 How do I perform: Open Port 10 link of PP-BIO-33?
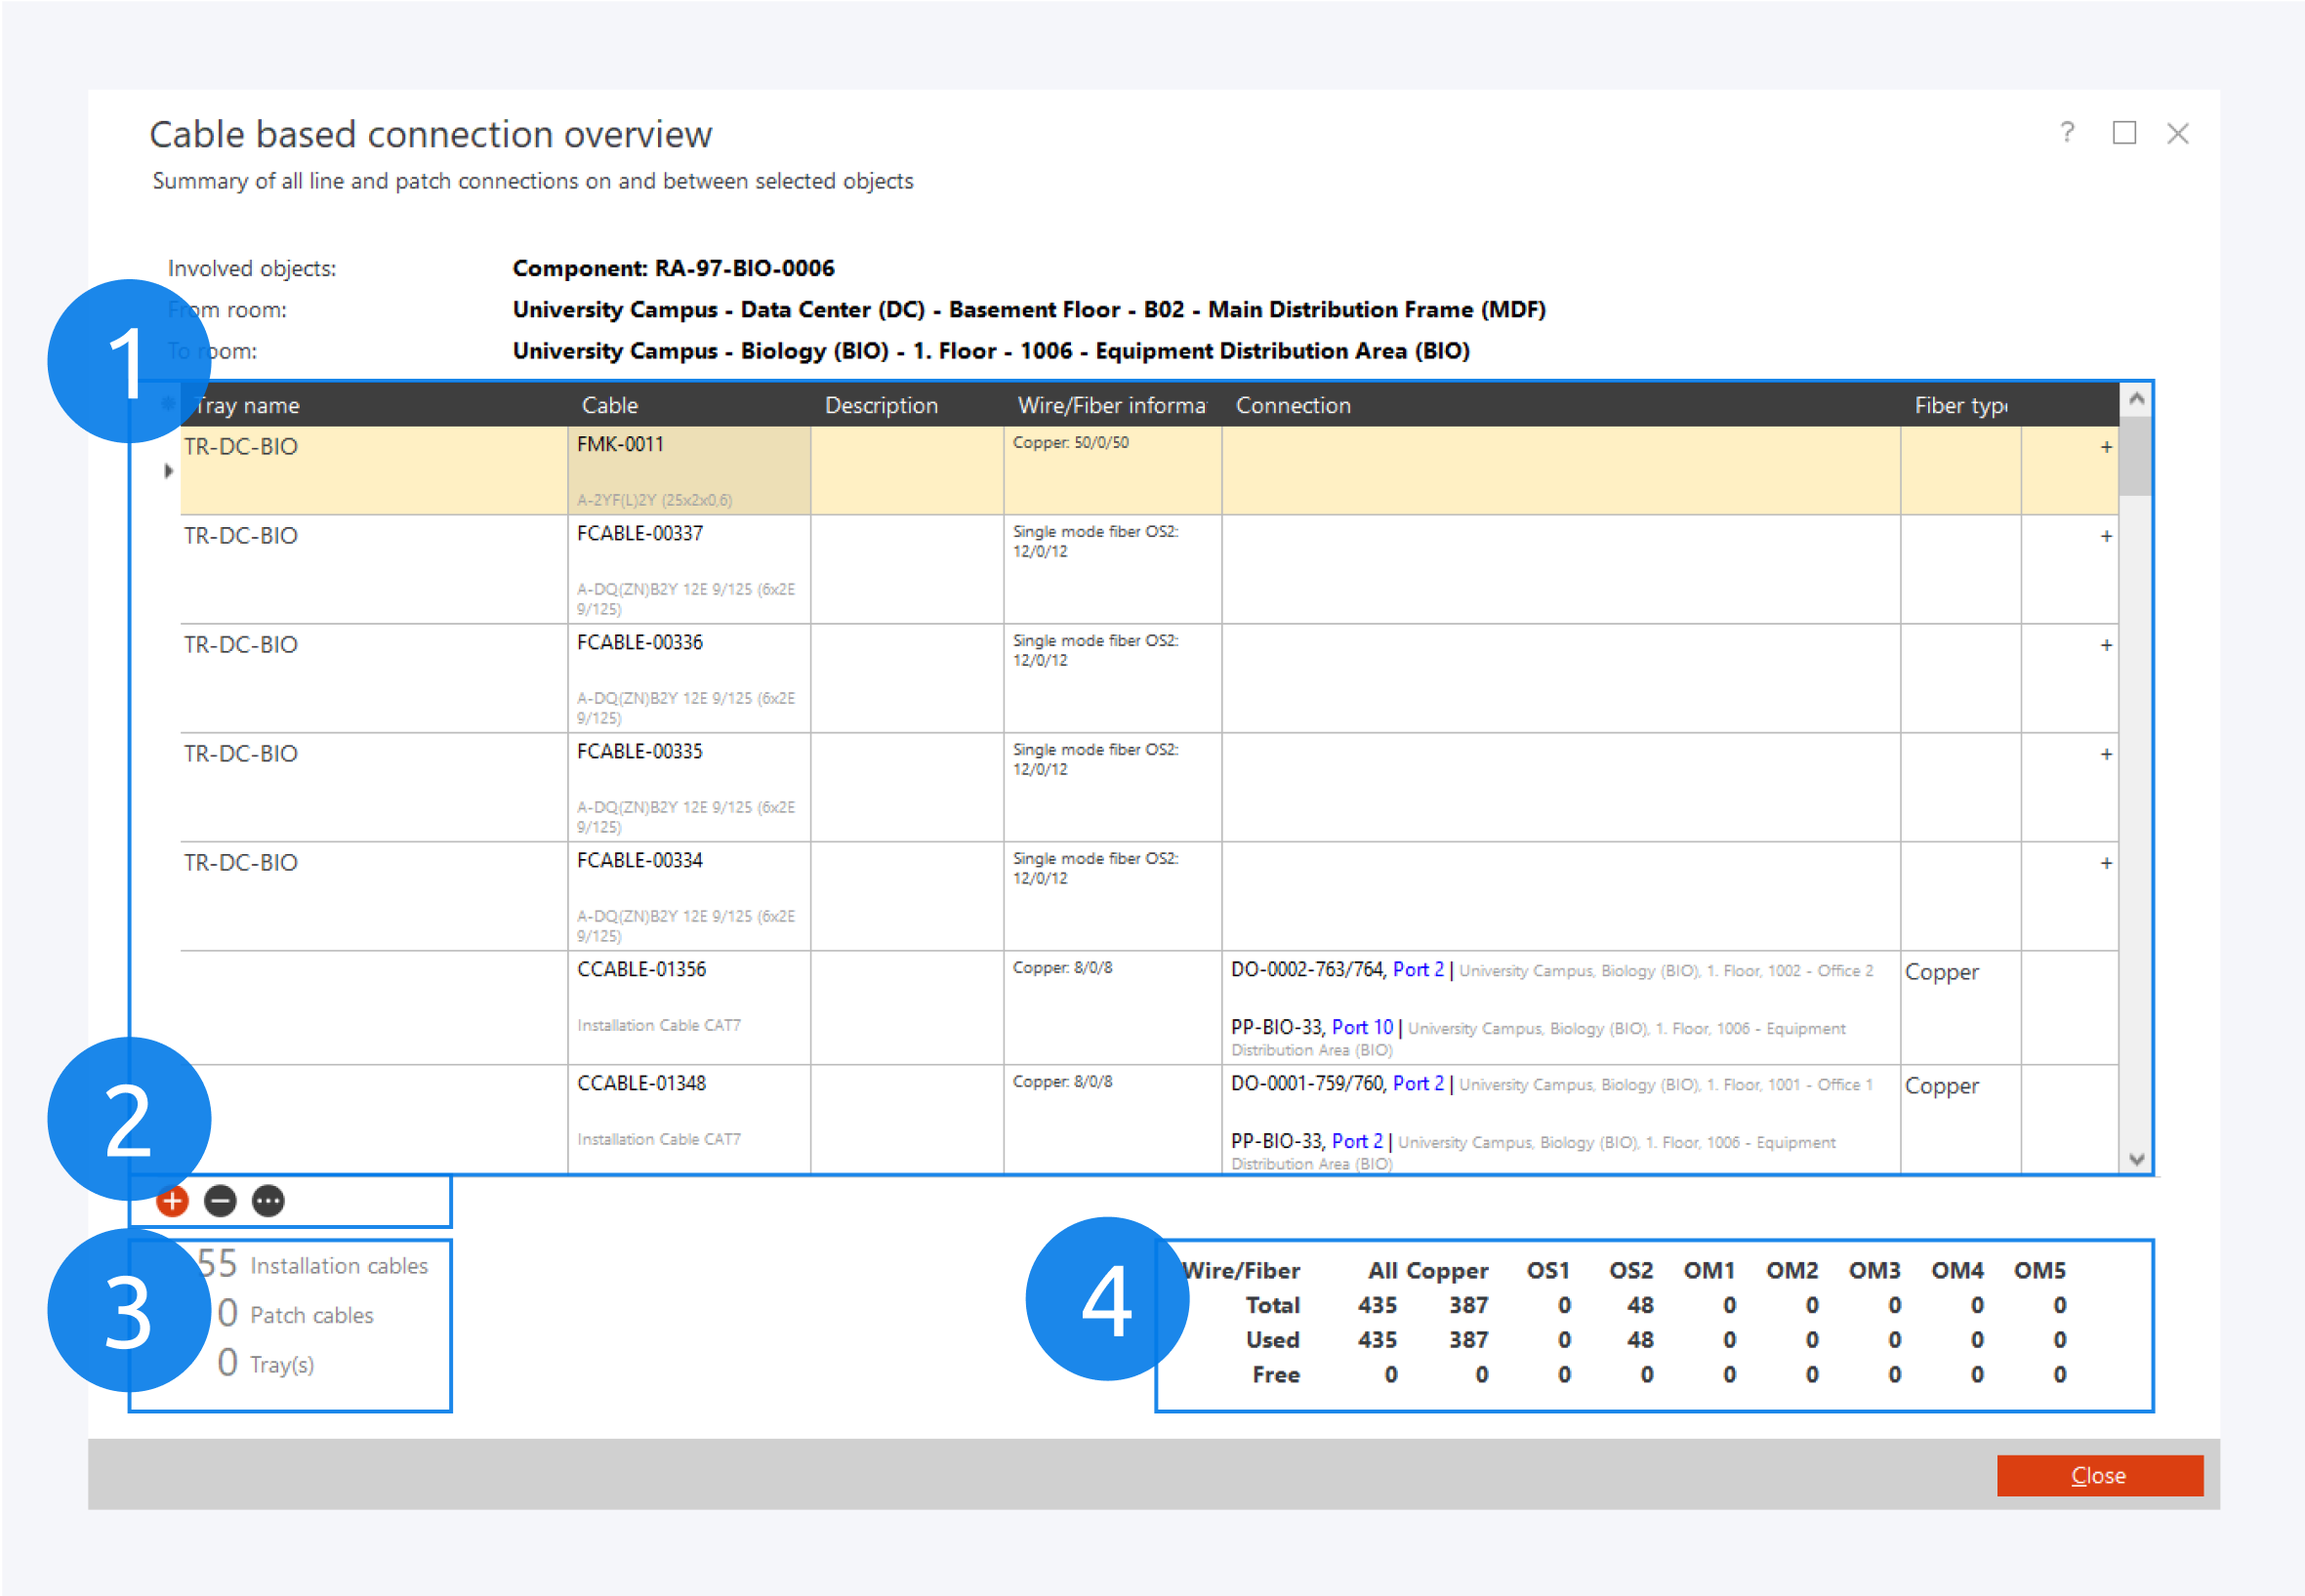click(1362, 1027)
